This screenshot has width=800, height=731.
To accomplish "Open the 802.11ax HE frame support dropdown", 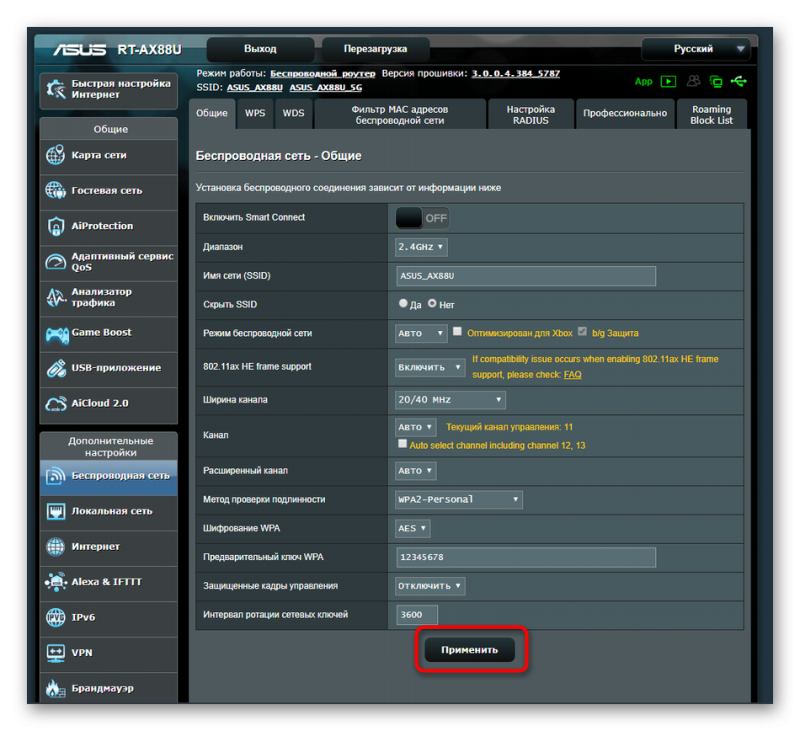I will click(x=430, y=367).
